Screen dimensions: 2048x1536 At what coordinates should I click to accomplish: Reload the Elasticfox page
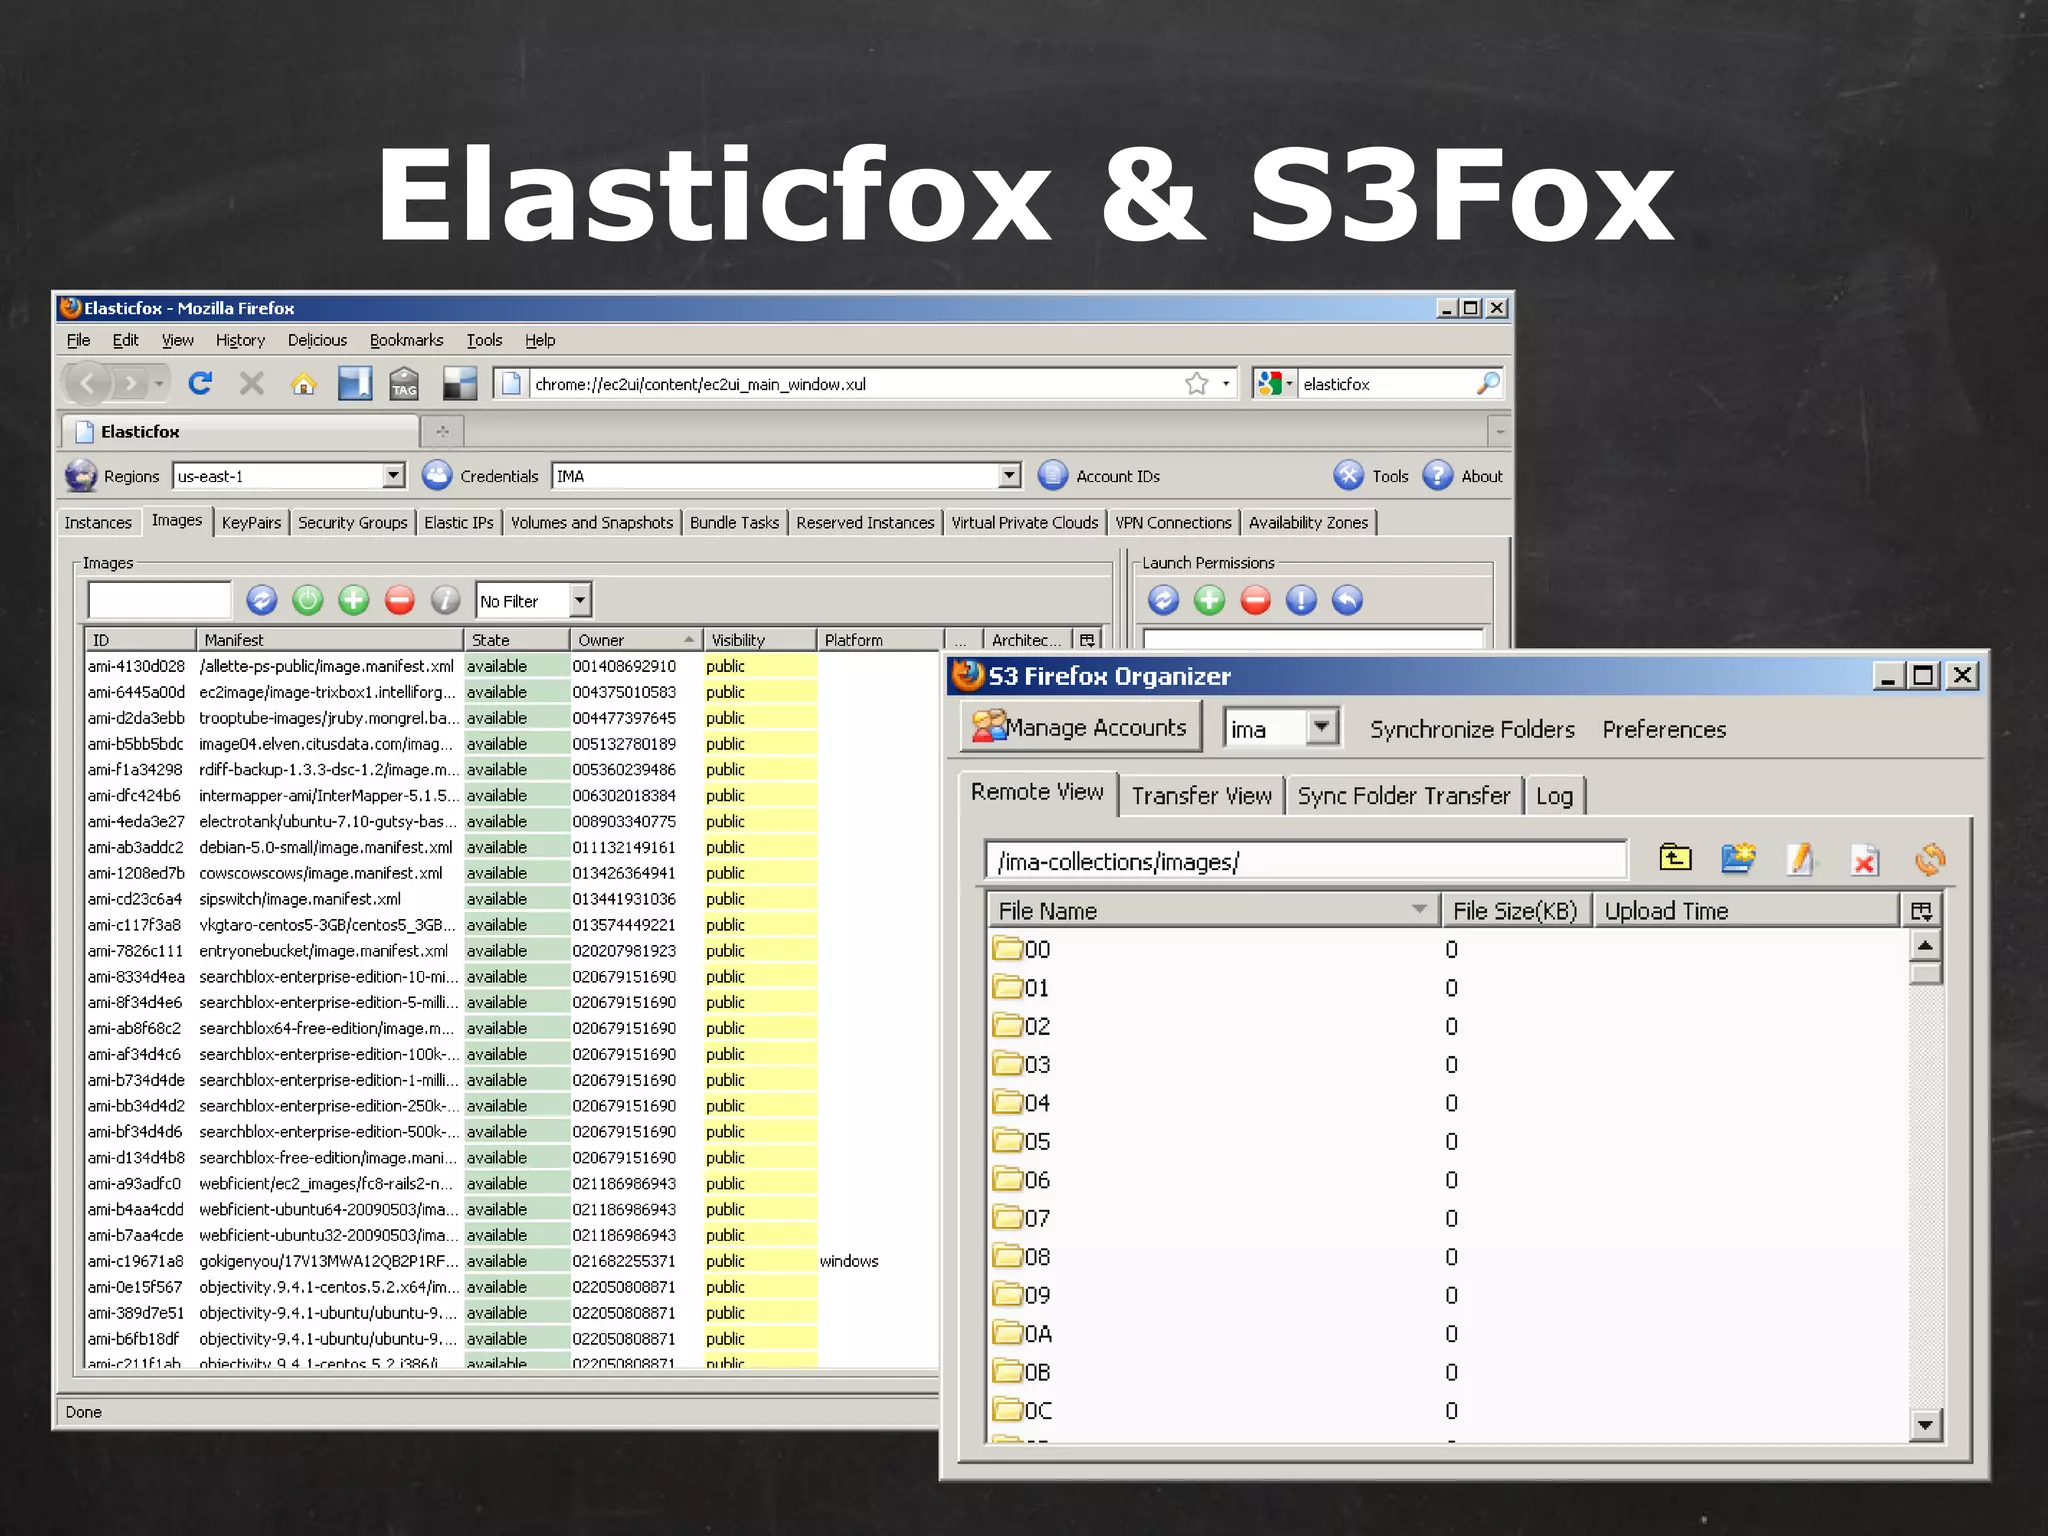coord(200,383)
